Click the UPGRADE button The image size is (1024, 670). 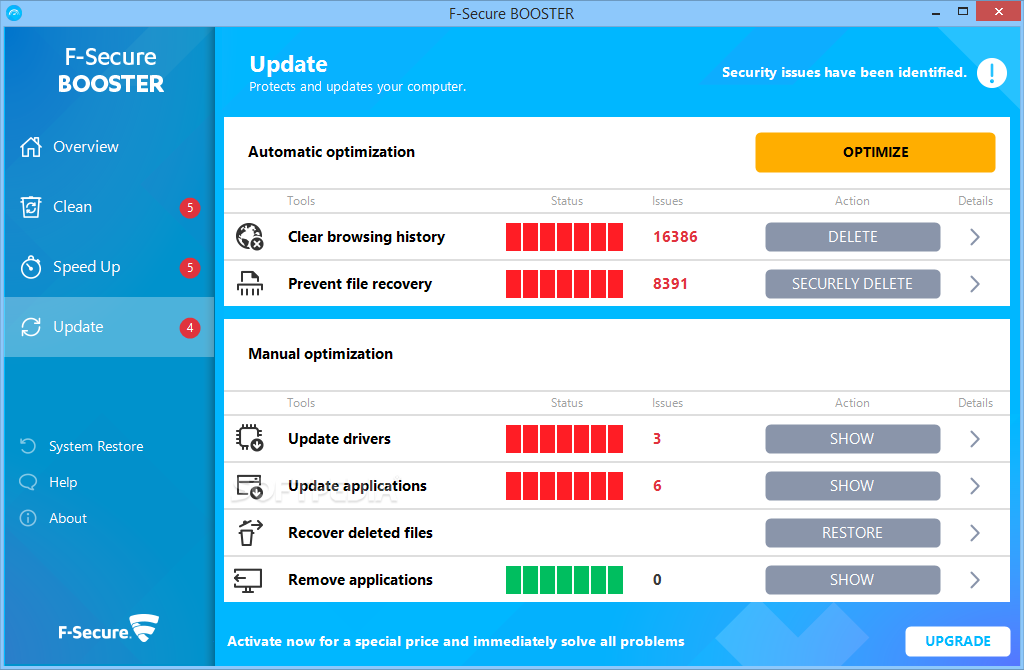point(957,641)
